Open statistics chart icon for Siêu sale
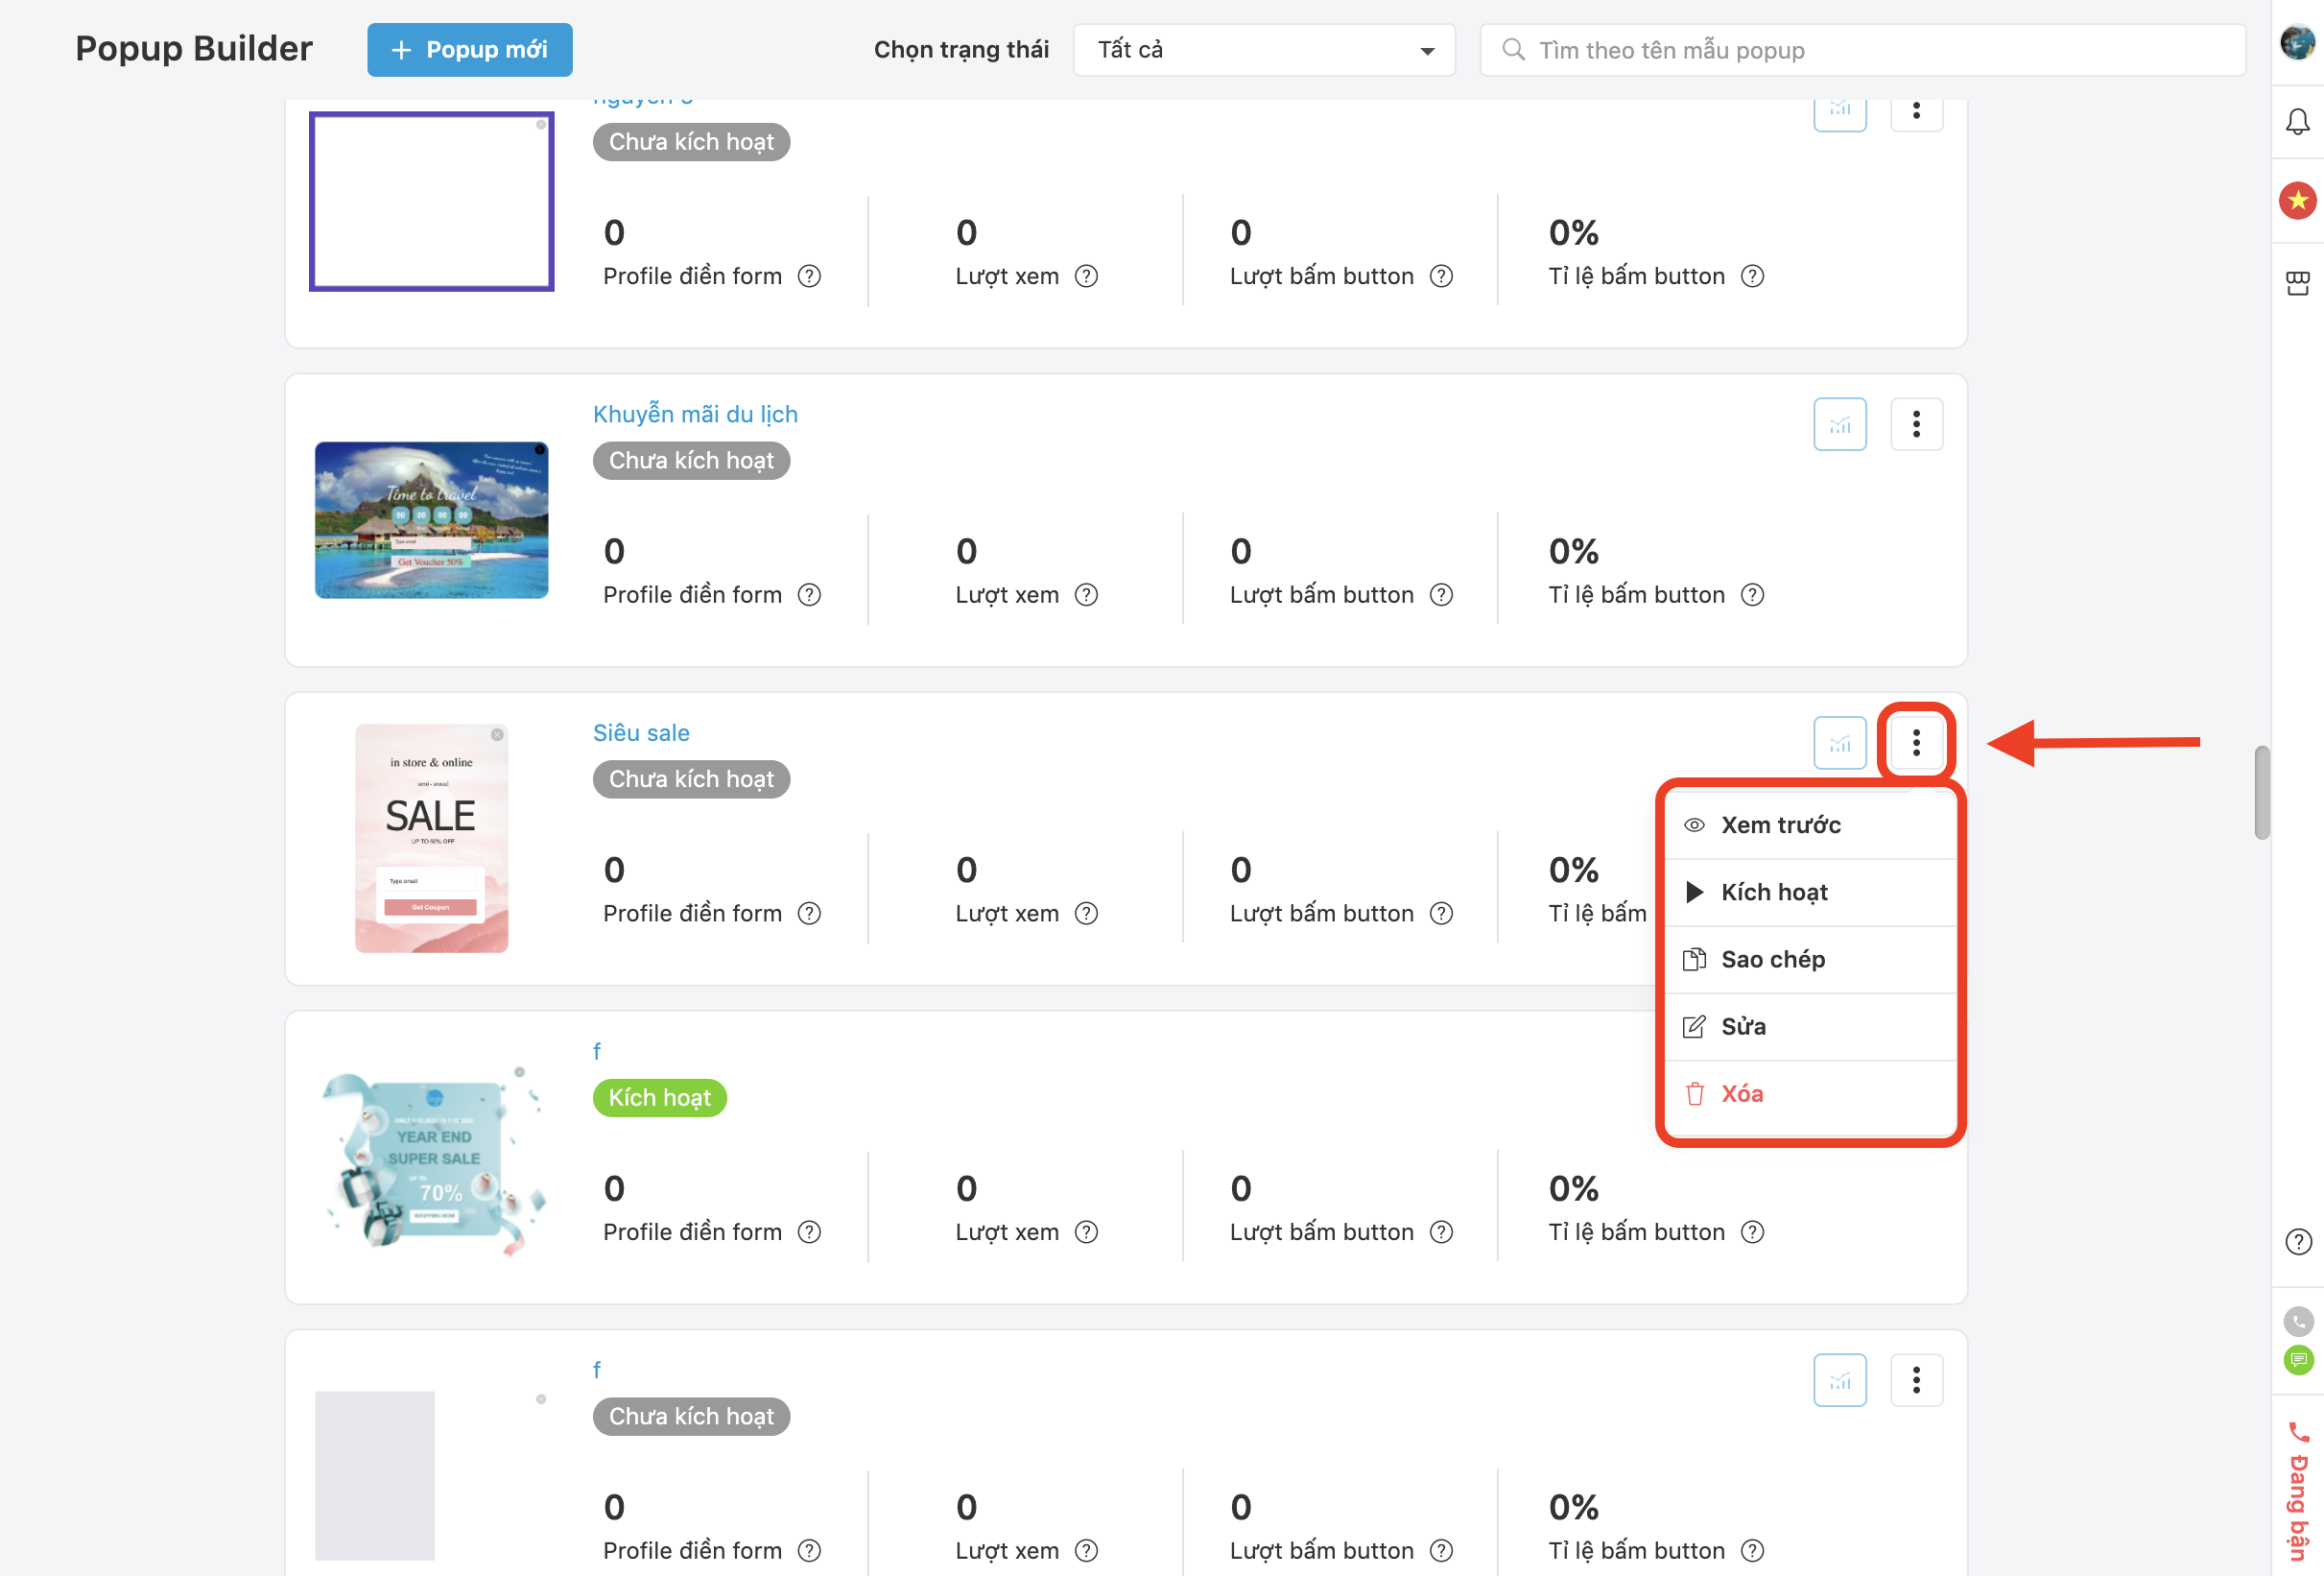The width and height of the screenshot is (2324, 1576). click(1839, 743)
